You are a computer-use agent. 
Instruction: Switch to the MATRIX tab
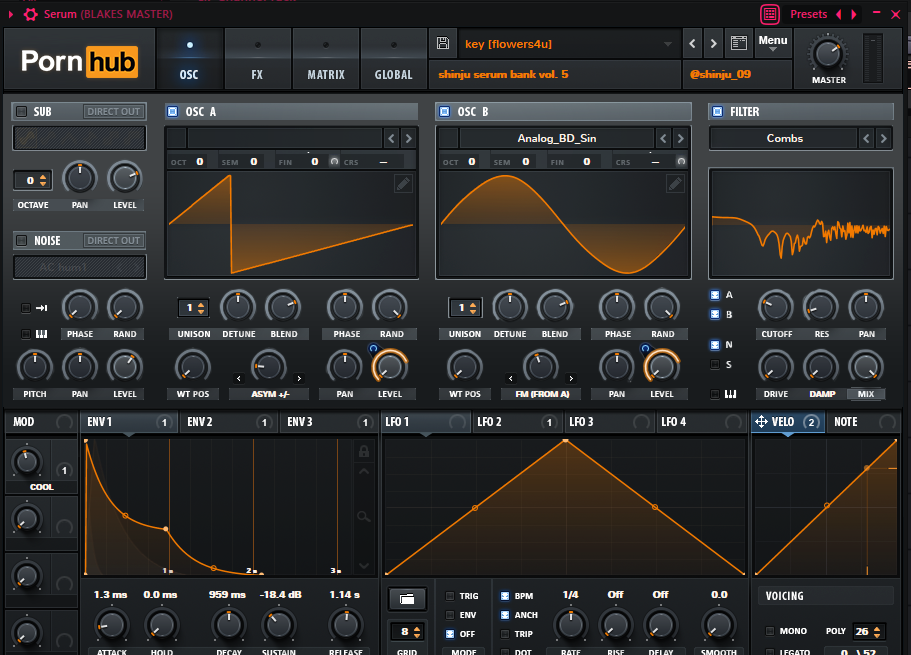[325, 59]
